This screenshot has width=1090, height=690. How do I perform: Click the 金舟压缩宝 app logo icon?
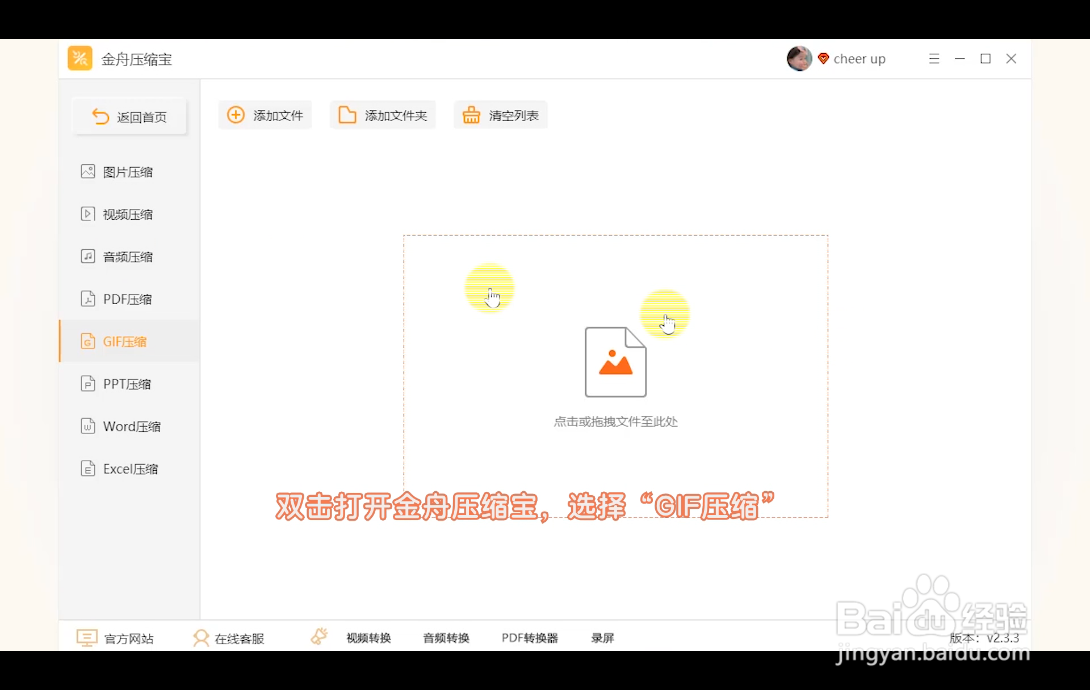[x=80, y=58]
